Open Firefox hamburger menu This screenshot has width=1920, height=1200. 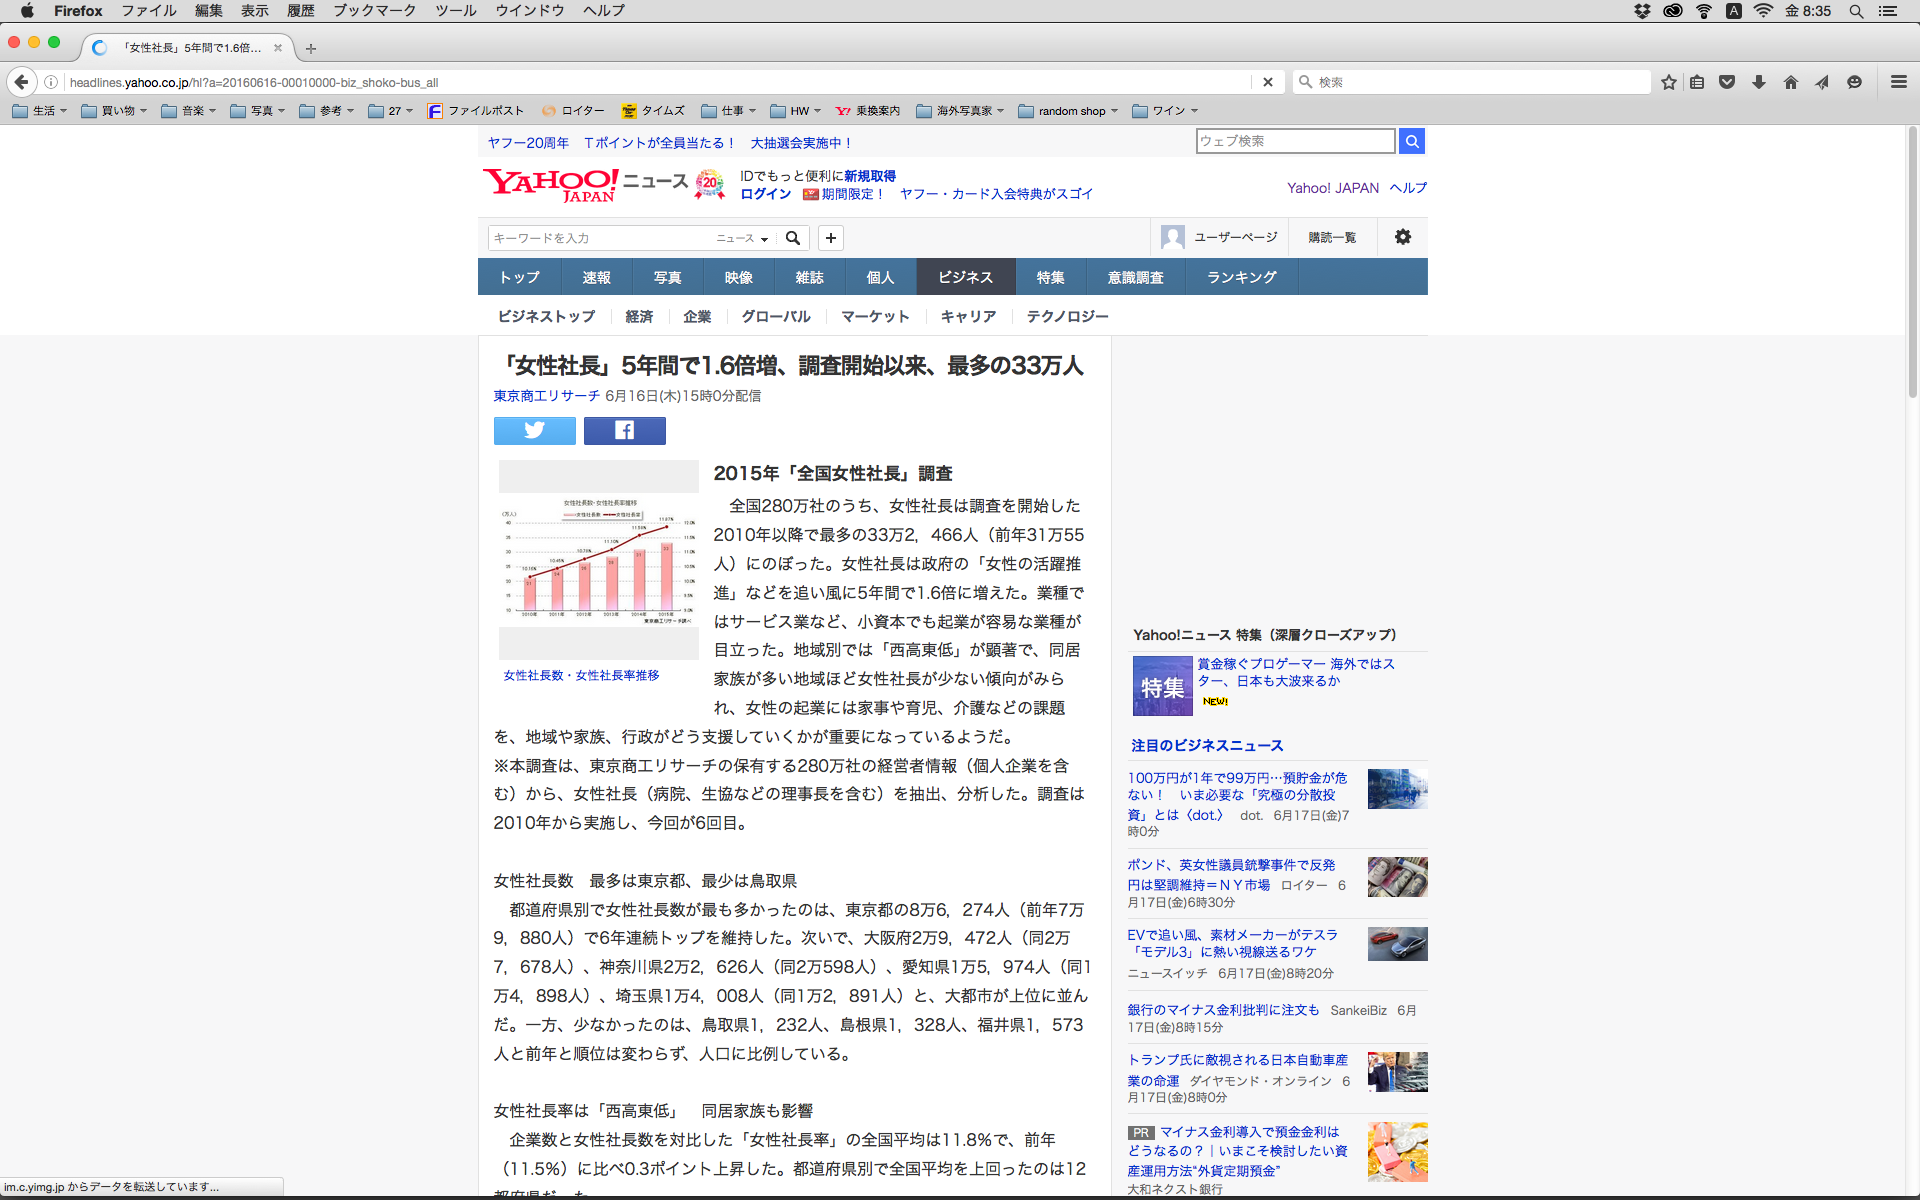click(x=1898, y=82)
